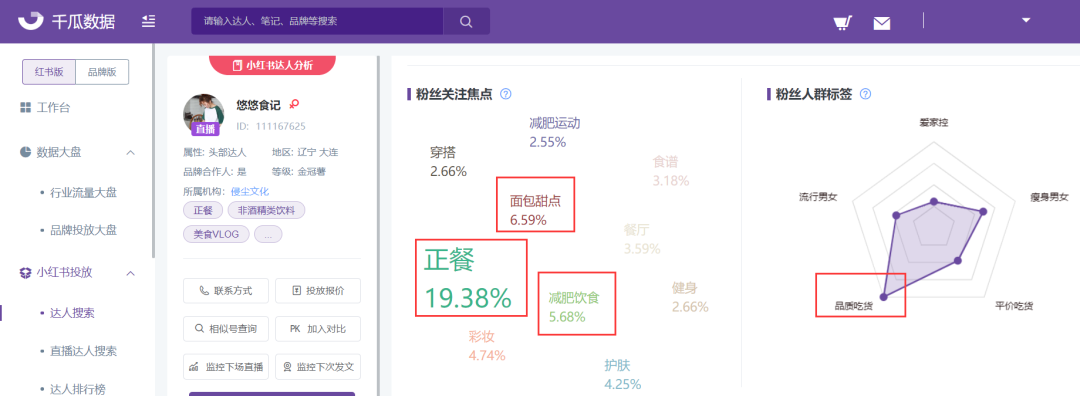Switch to 品牌版 version
The width and height of the screenshot is (1080, 396).
[102, 72]
